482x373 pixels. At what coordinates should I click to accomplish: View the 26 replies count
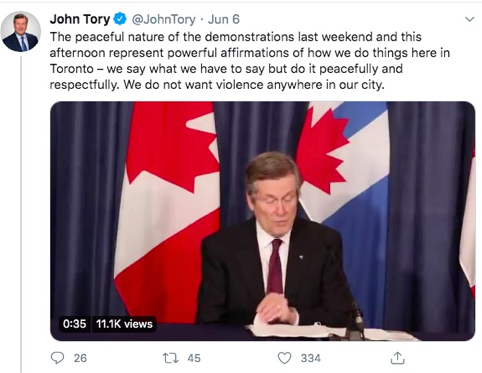click(80, 358)
